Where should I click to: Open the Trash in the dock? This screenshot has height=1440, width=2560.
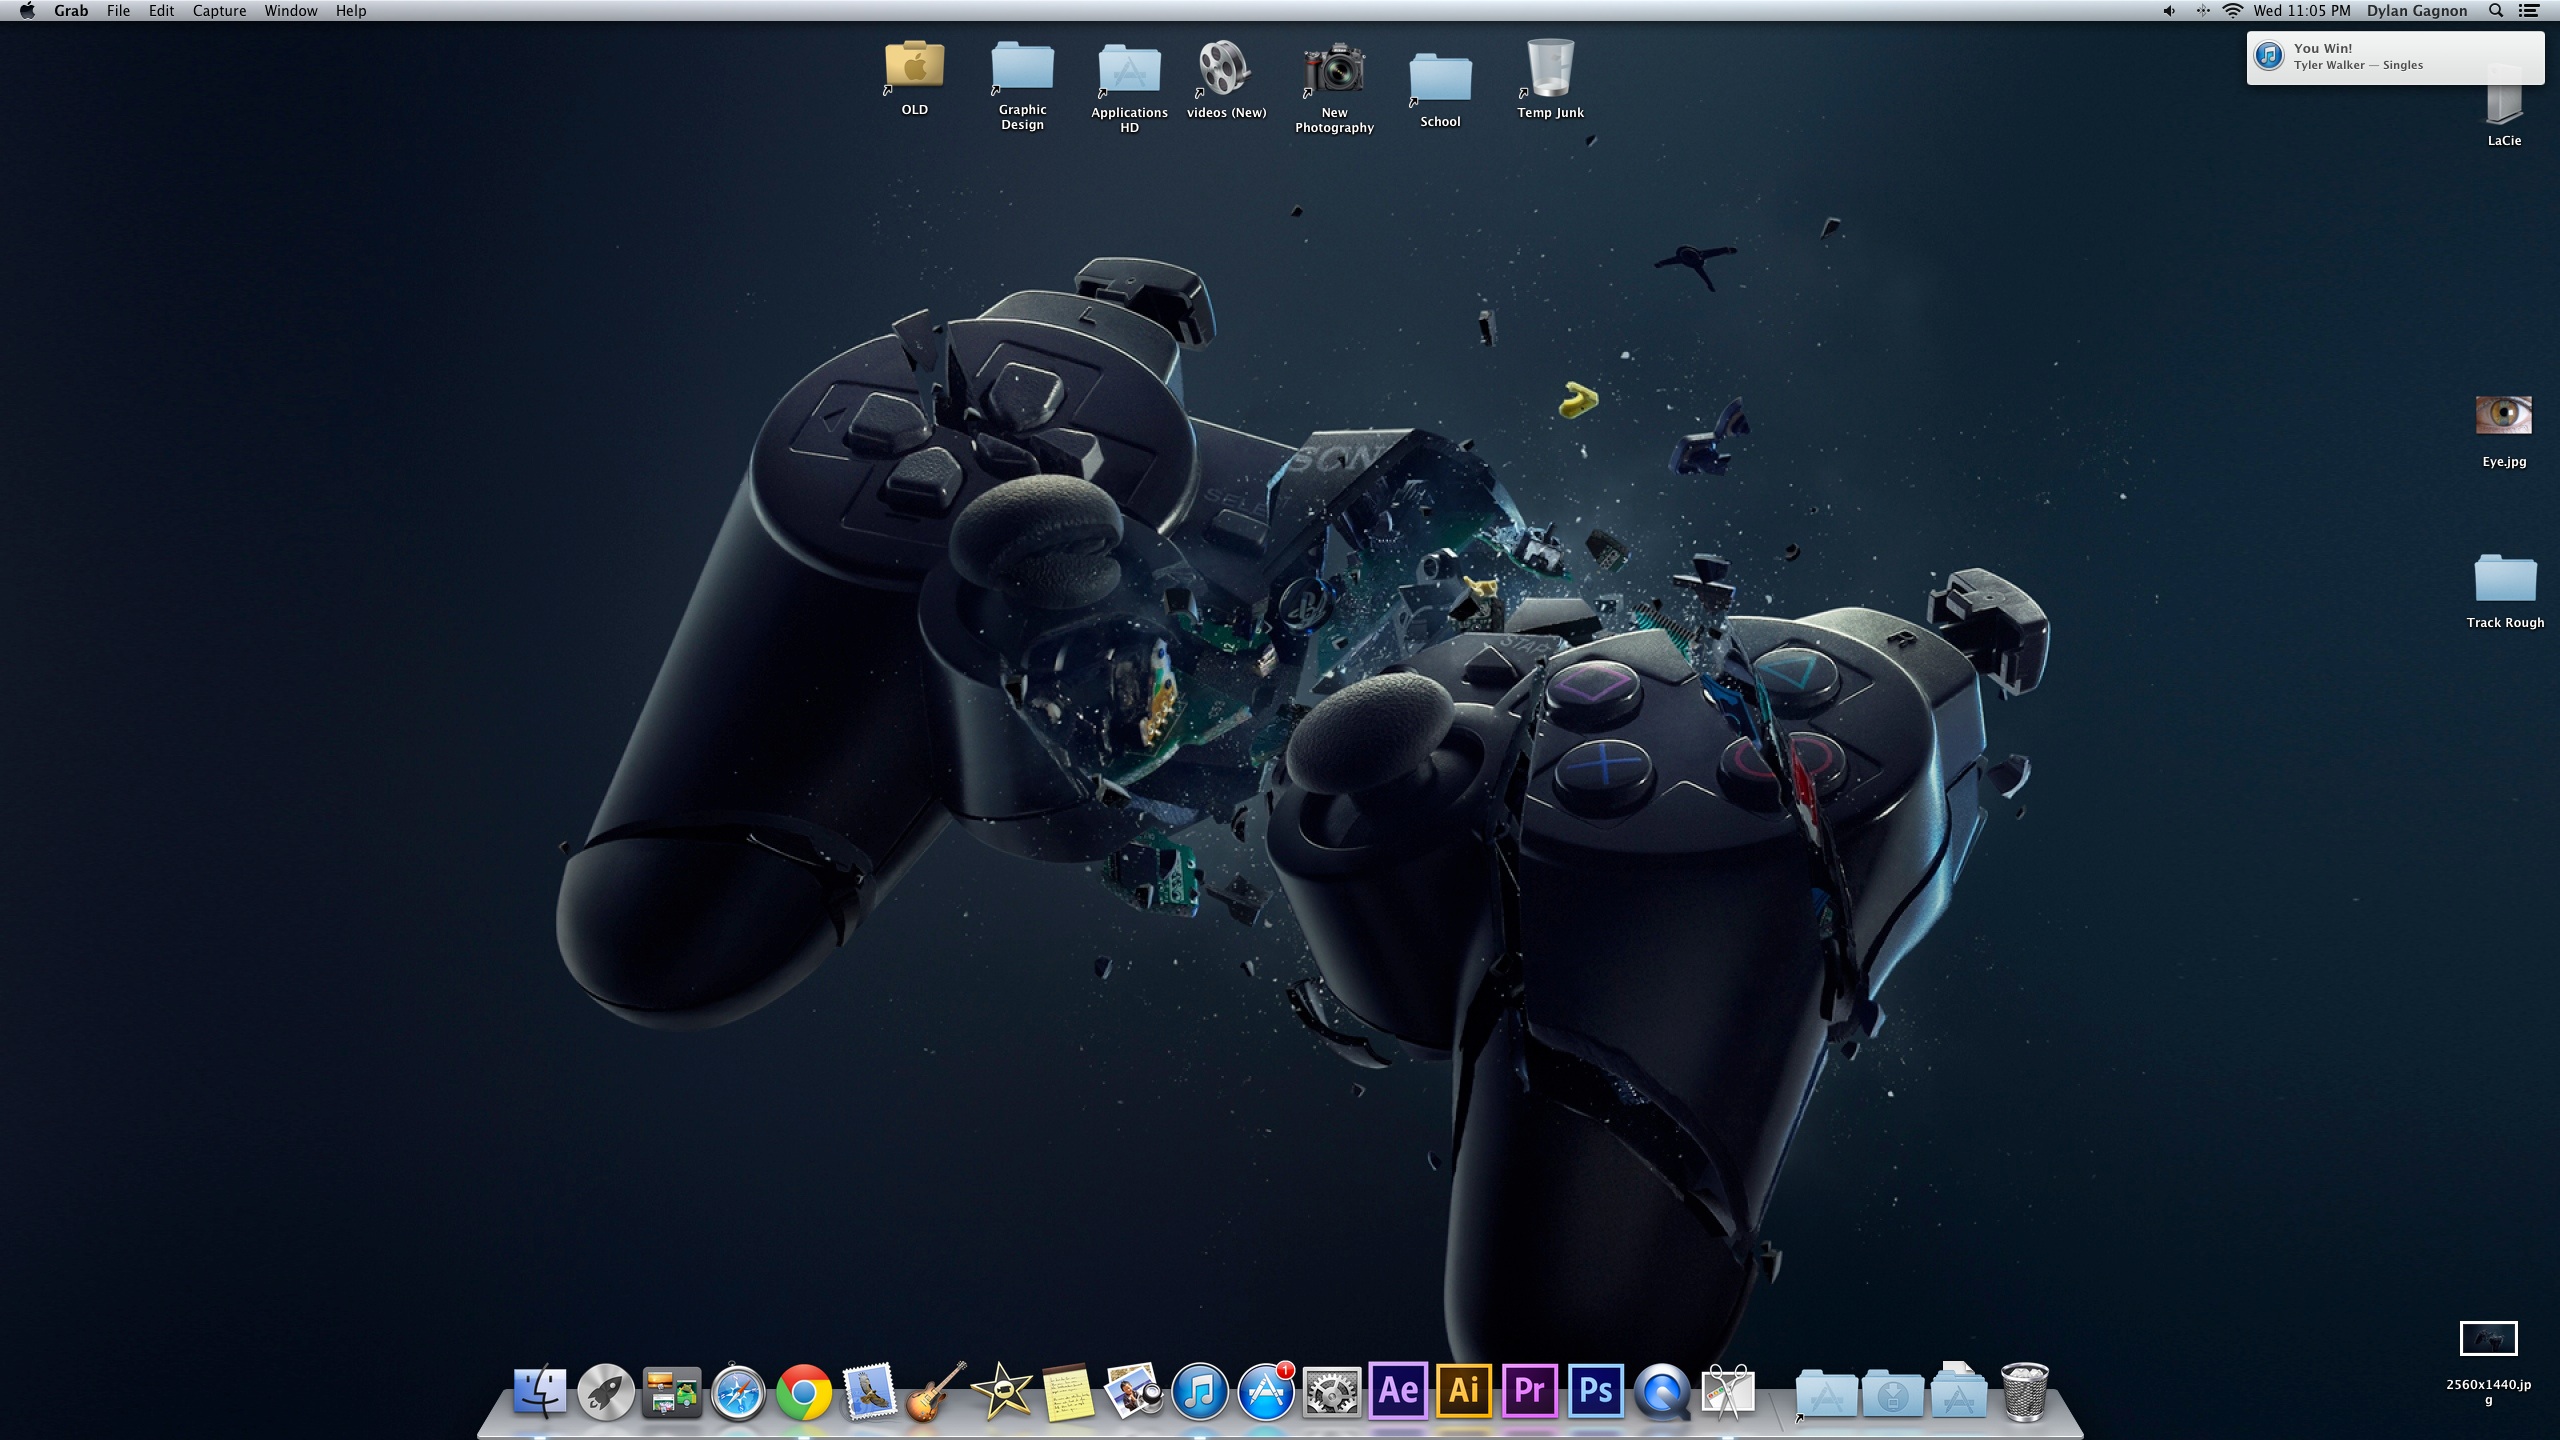pyautogui.click(x=2025, y=1391)
